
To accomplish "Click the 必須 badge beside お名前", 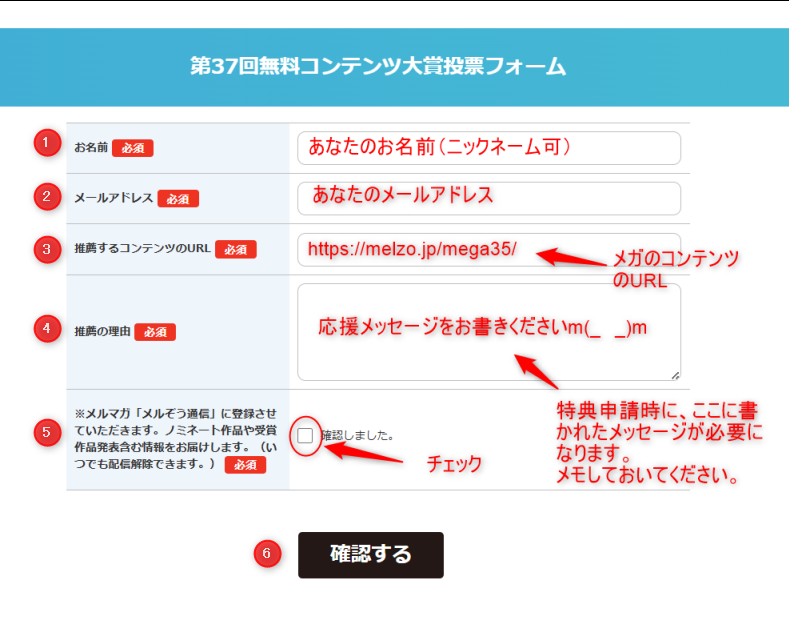I will click(x=132, y=147).
